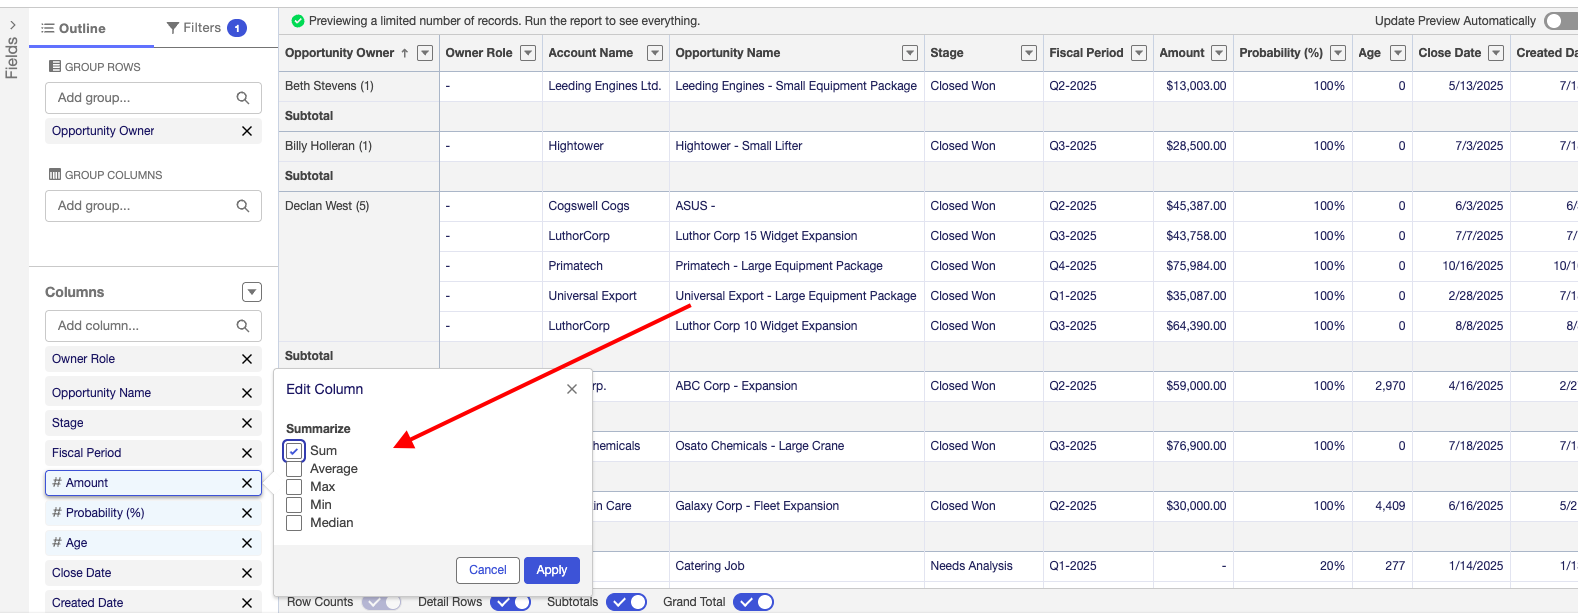Open Opportunity Name column header menu
The width and height of the screenshot is (1578, 613).
point(910,53)
